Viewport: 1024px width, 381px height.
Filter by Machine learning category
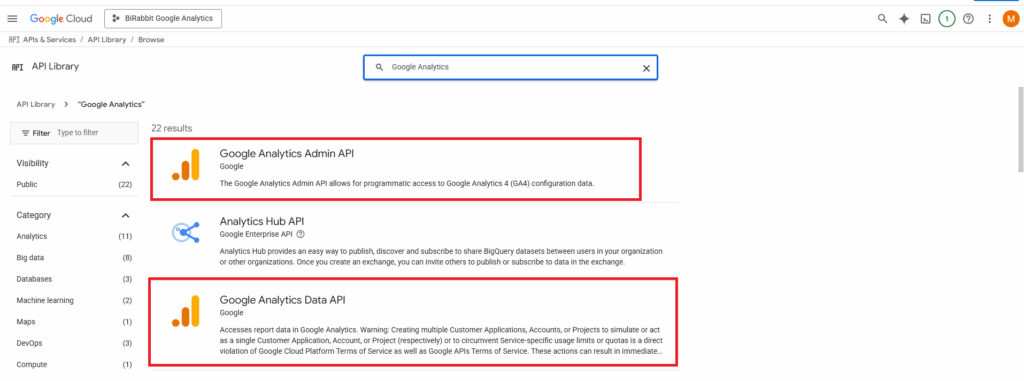pos(45,301)
